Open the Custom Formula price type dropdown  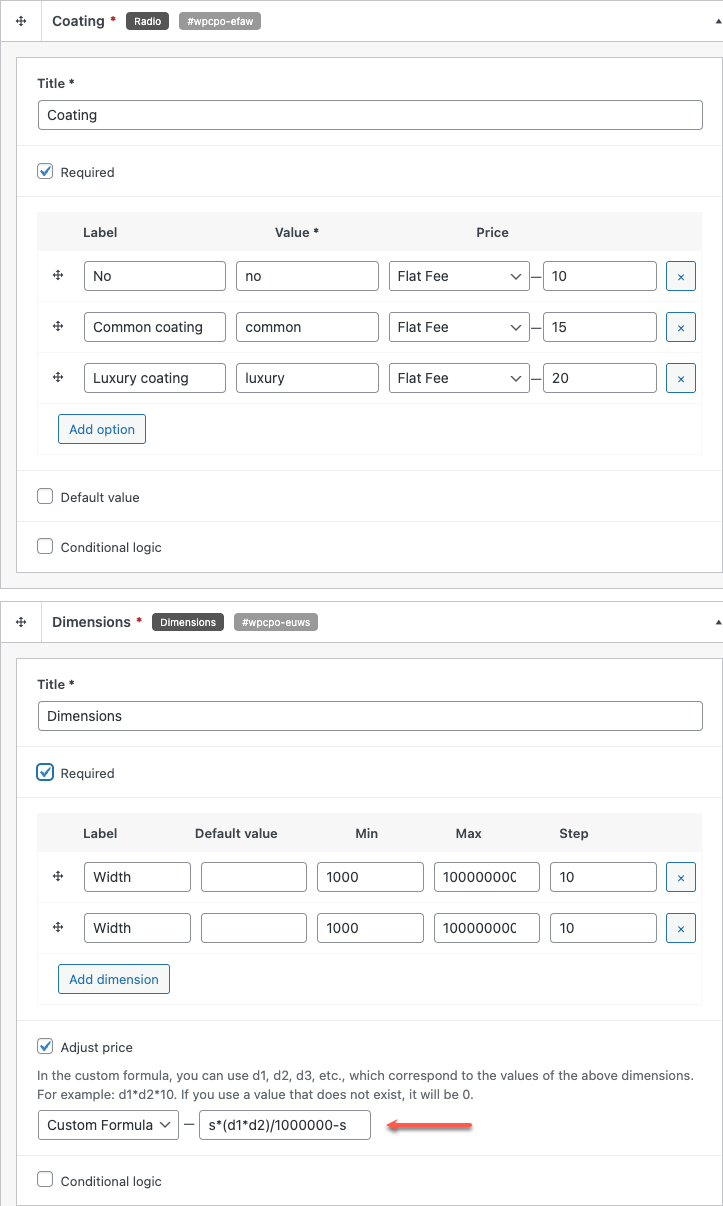108,1125
